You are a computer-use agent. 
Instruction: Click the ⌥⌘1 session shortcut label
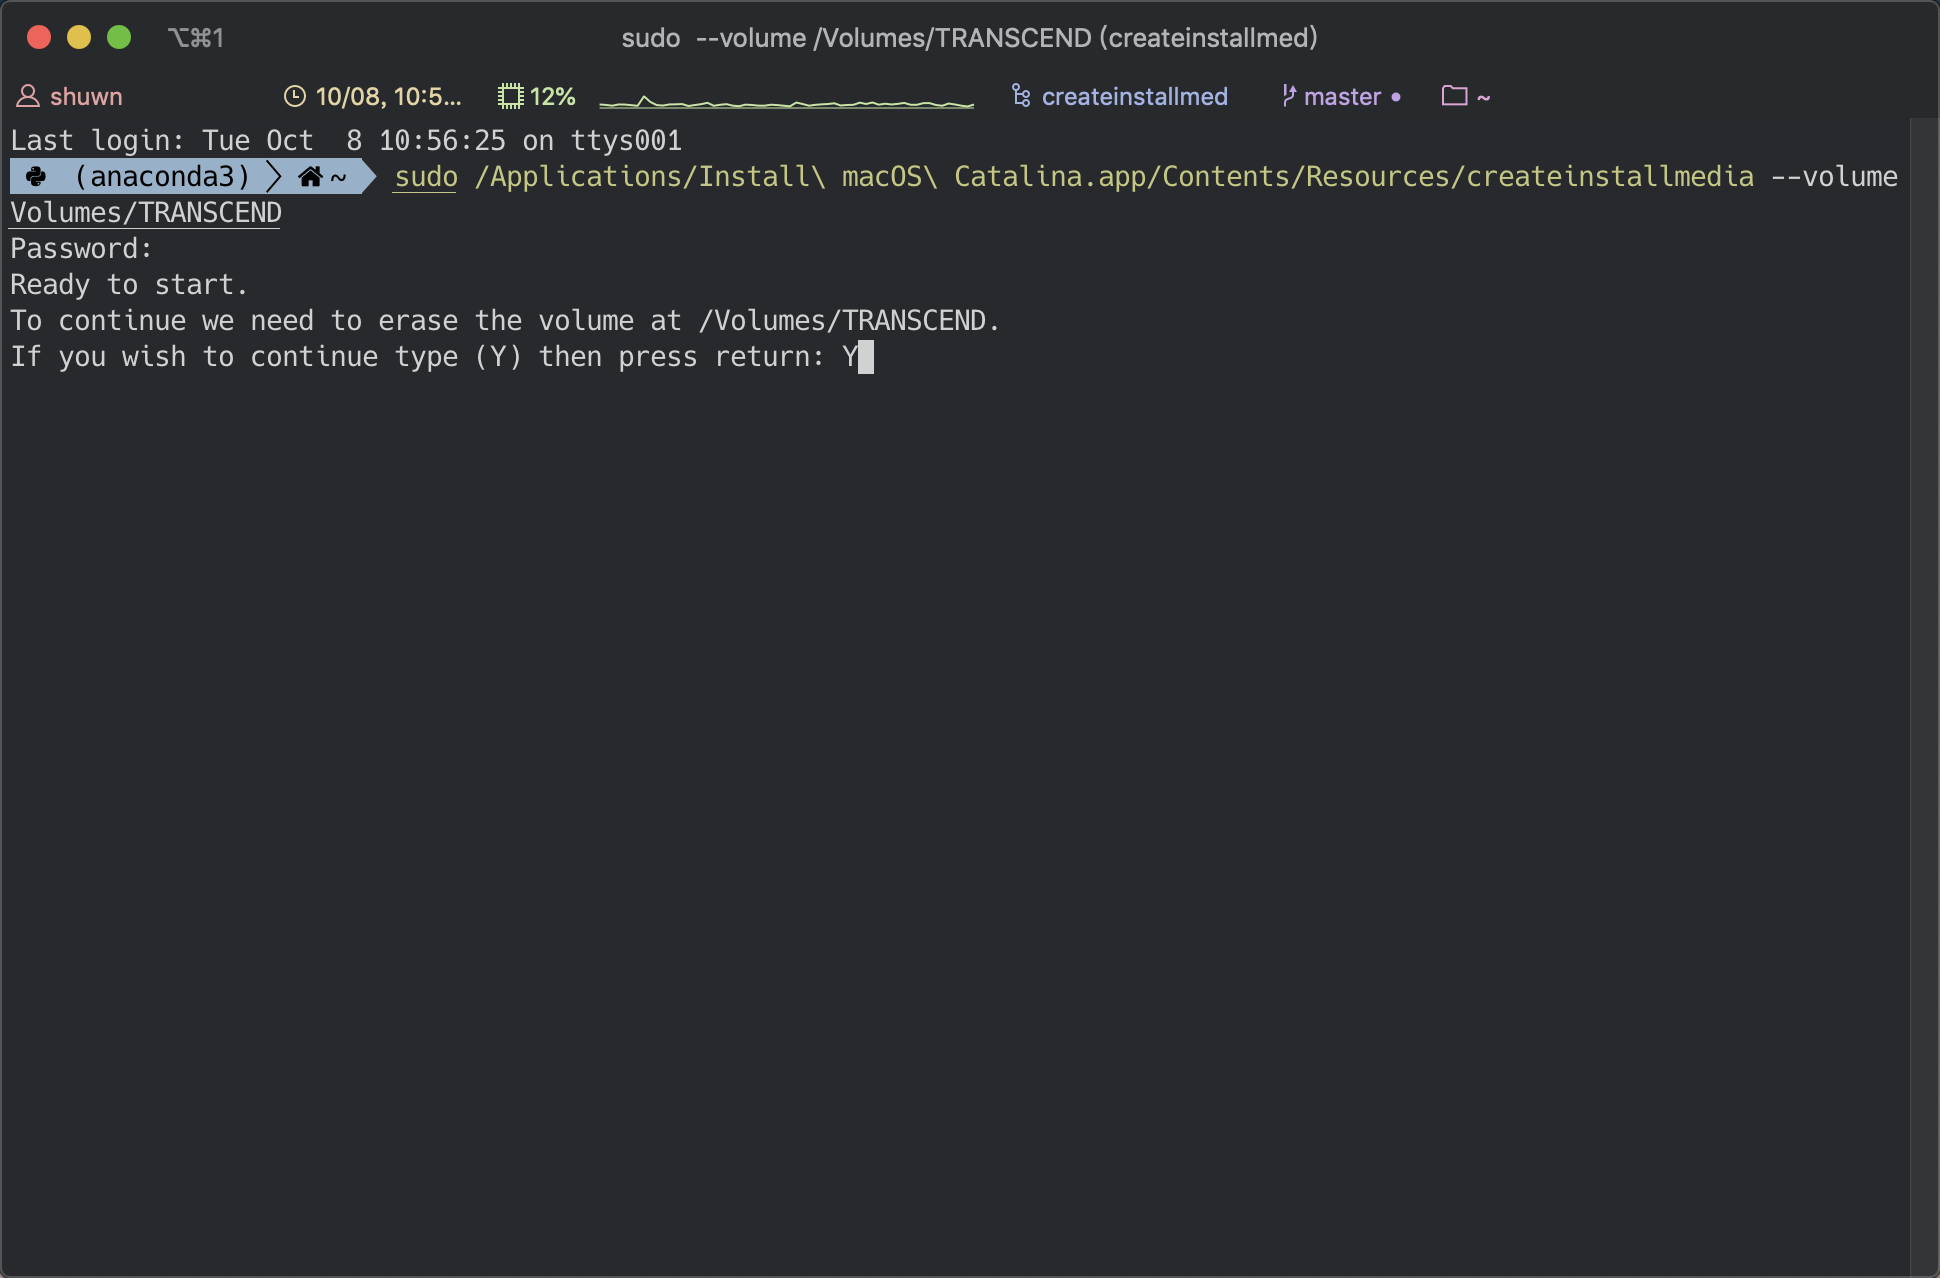tap(196, 38)
